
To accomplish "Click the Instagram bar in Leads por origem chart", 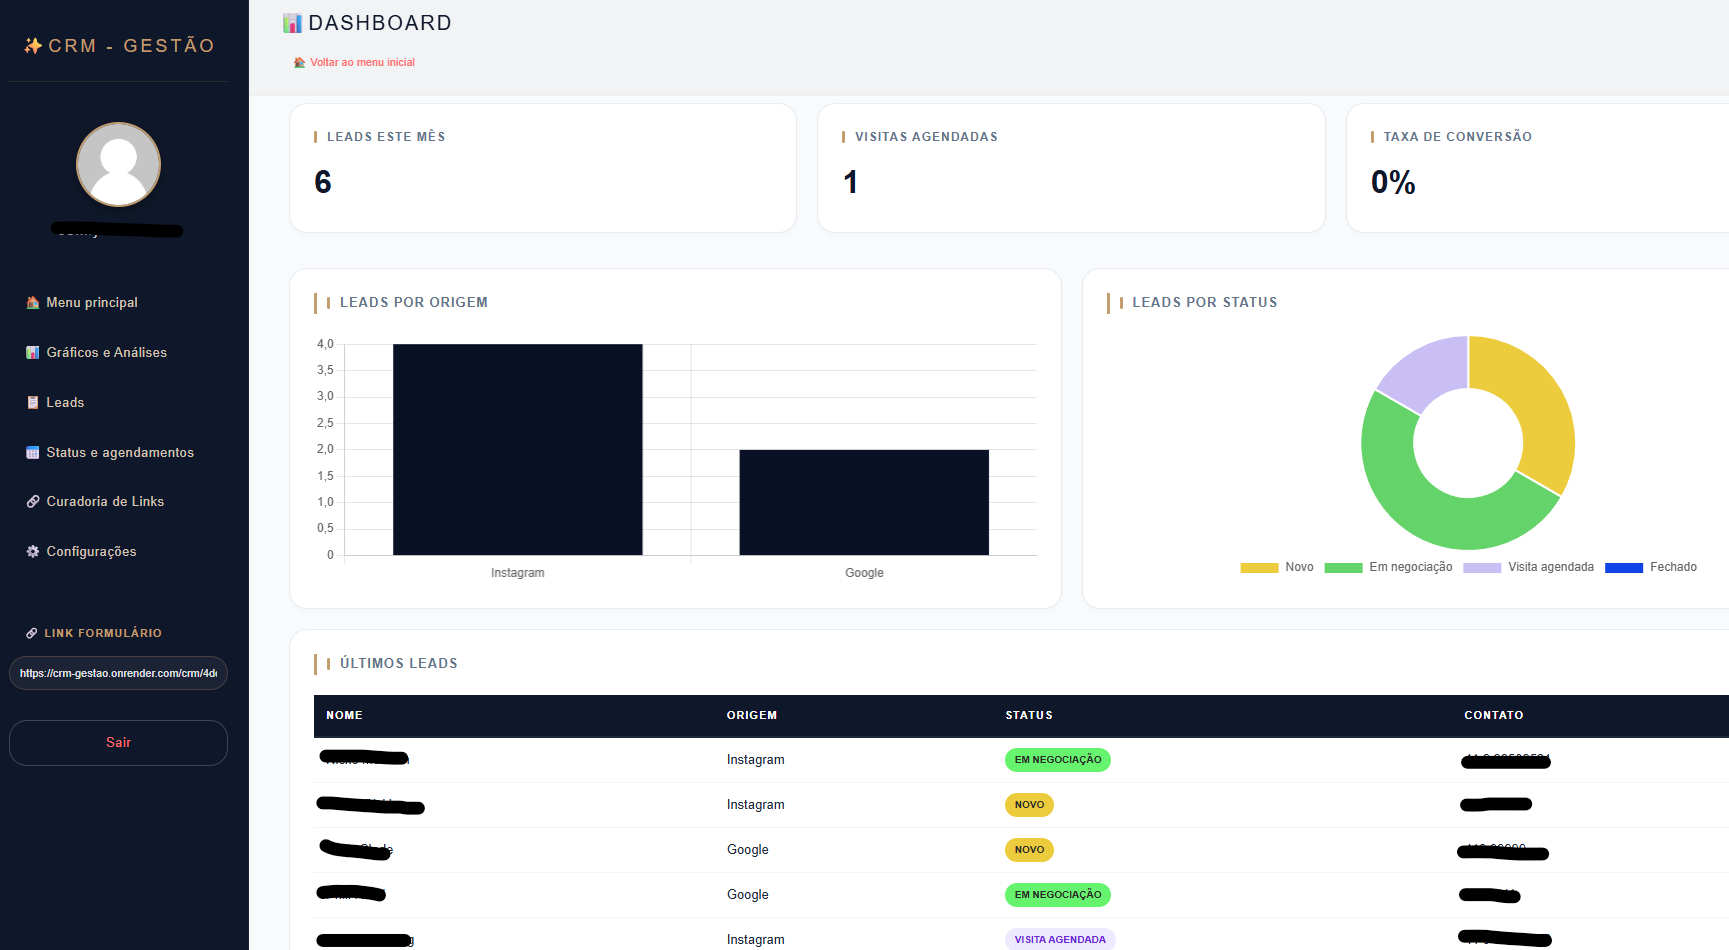I will pos(518,449).
